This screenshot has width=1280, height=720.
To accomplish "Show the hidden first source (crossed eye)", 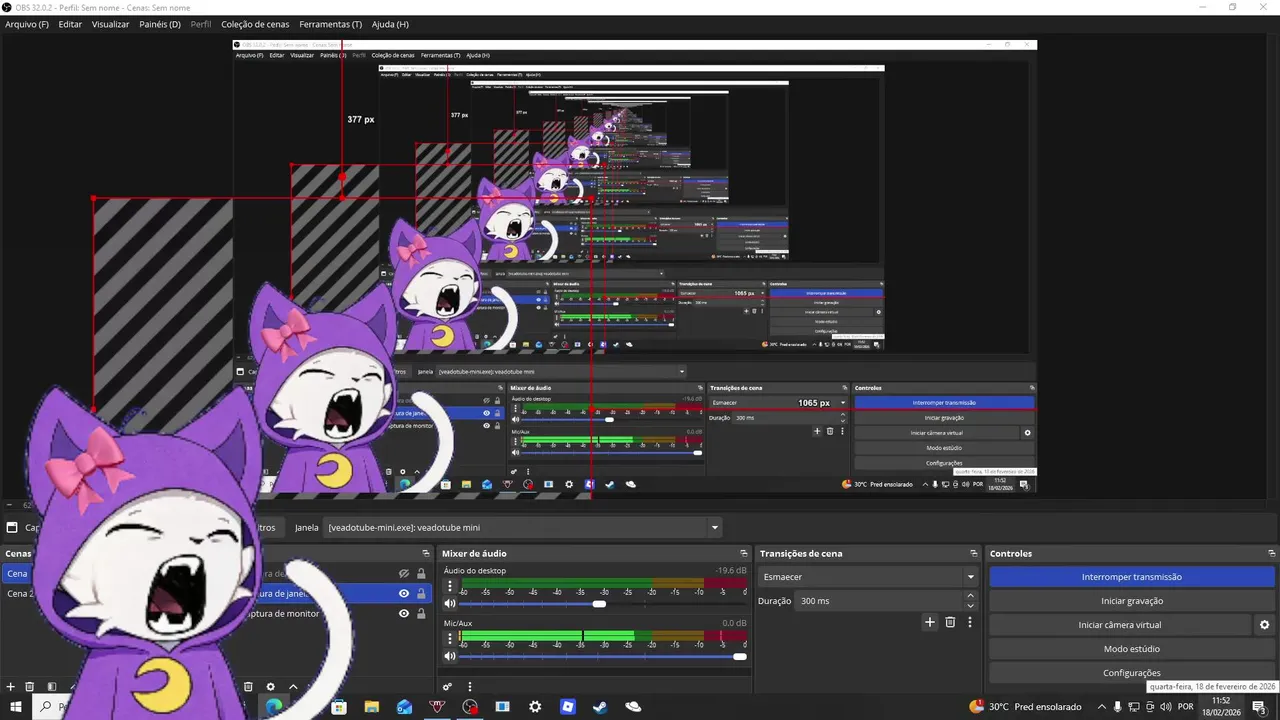I will 404,574.
